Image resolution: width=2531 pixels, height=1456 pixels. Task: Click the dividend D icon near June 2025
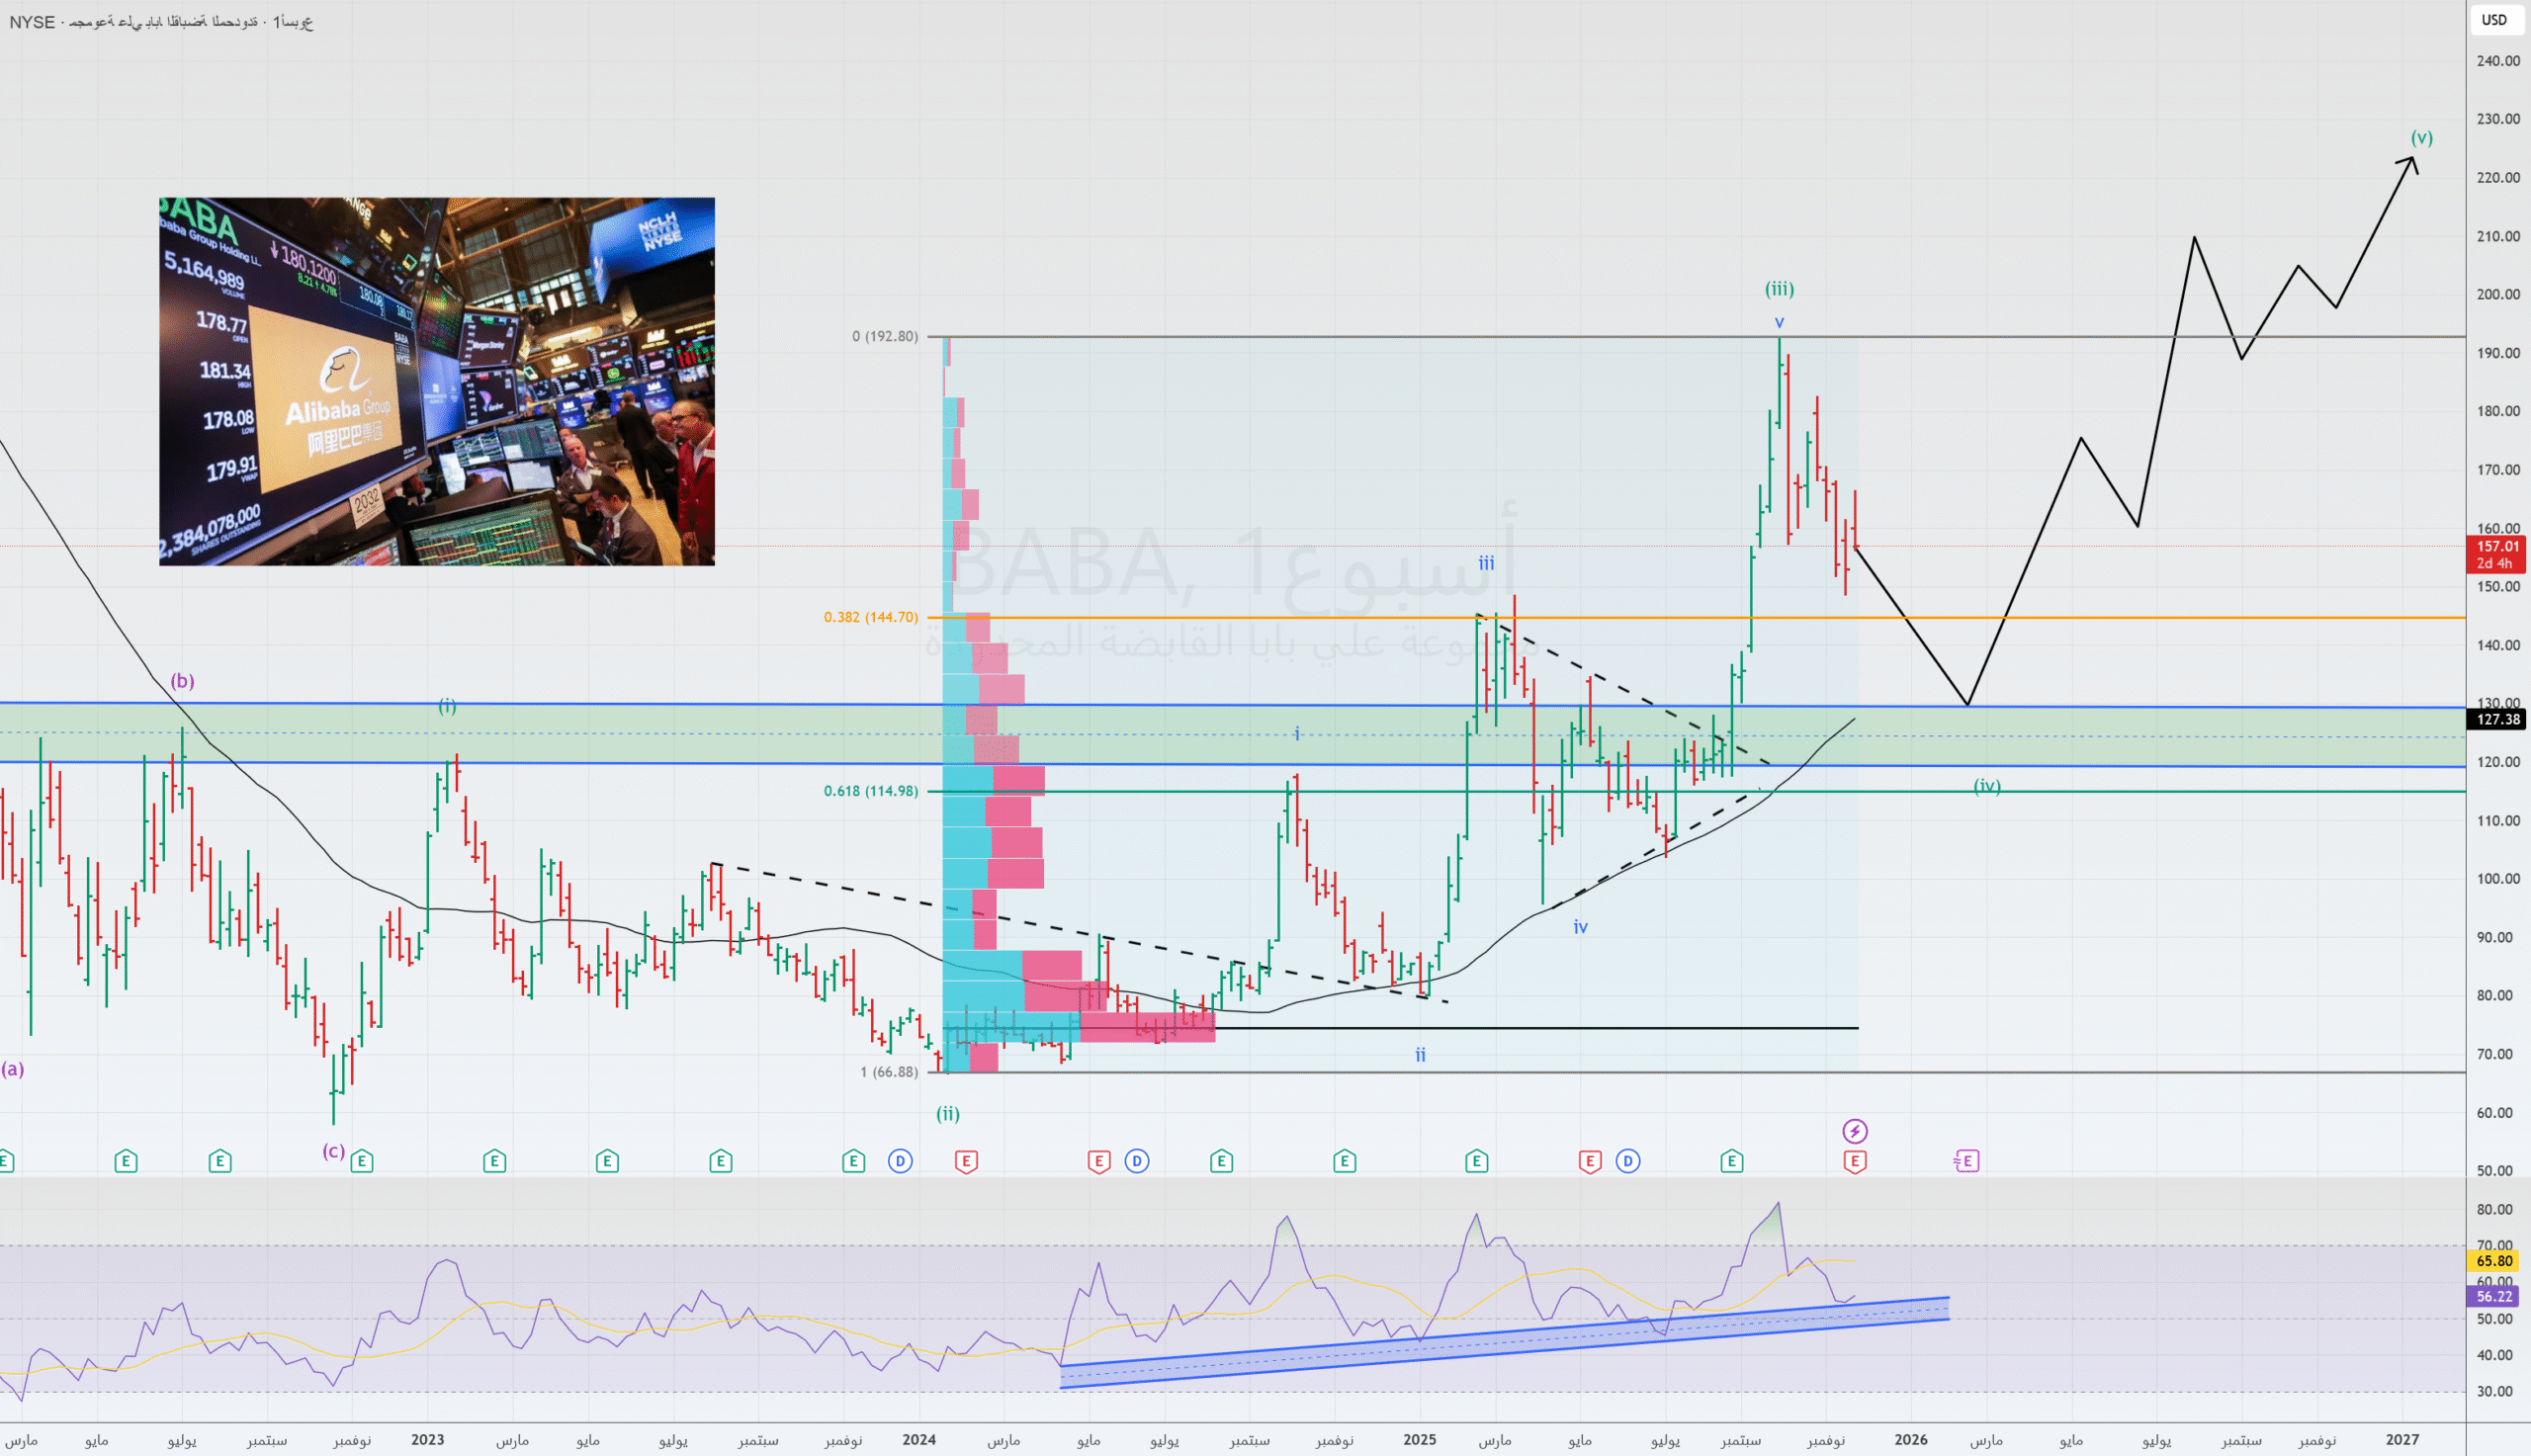pyautogui.click(x=1628, y=1161)
